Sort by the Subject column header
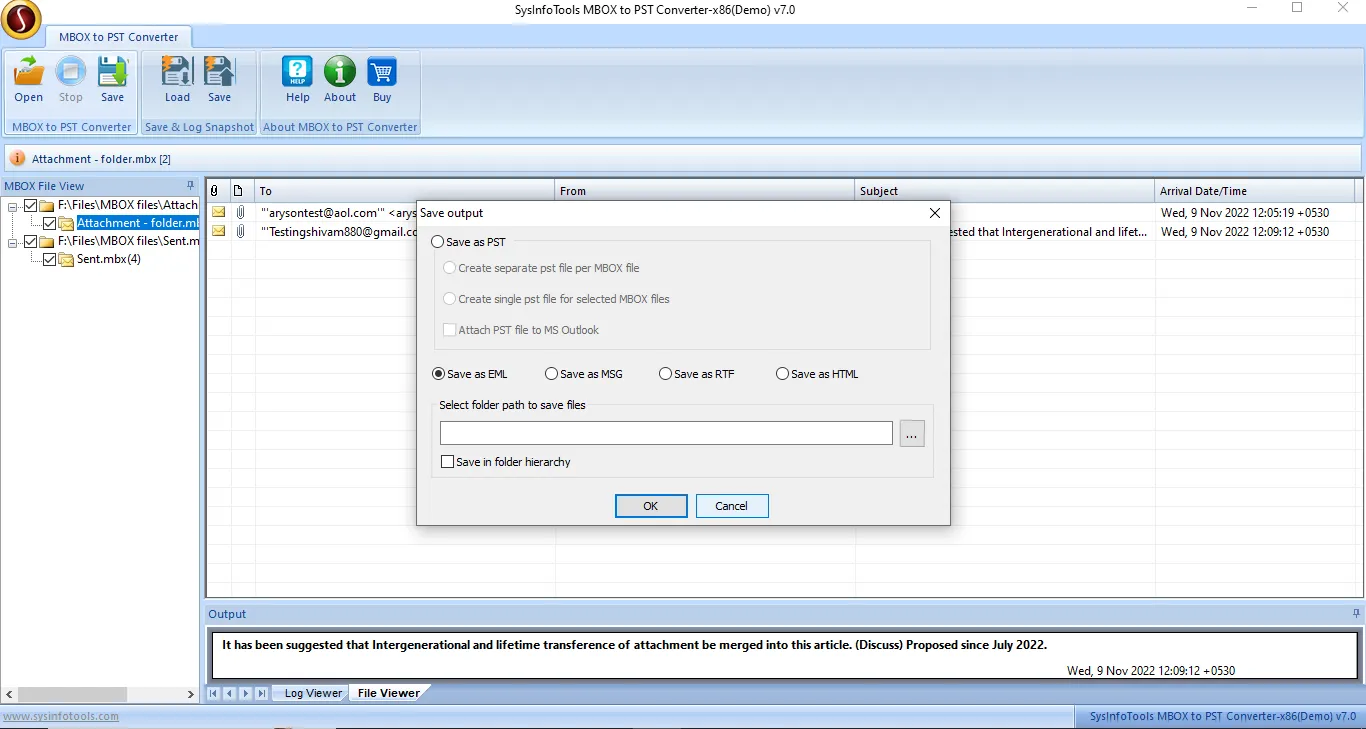This screenshot has width=1366, height=729. point(1005,191)
